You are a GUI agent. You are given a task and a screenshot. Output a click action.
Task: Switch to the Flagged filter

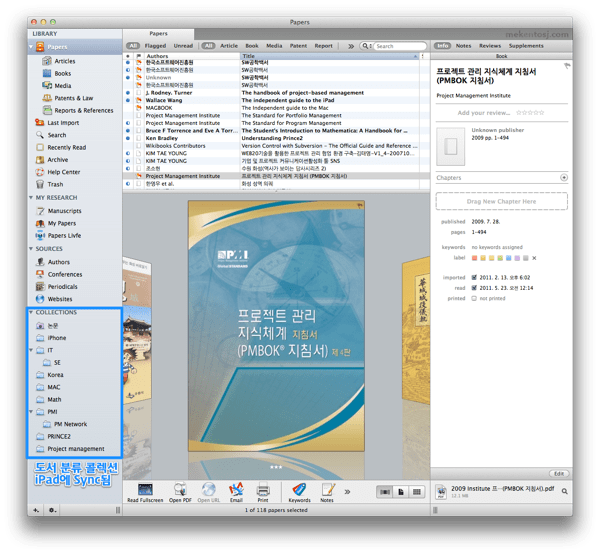pos(155,46)
